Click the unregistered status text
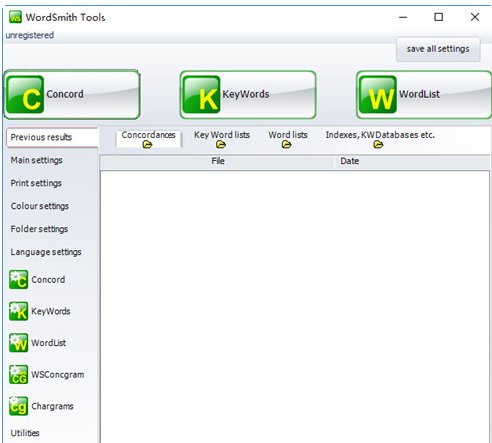 (x=30, y=35)
